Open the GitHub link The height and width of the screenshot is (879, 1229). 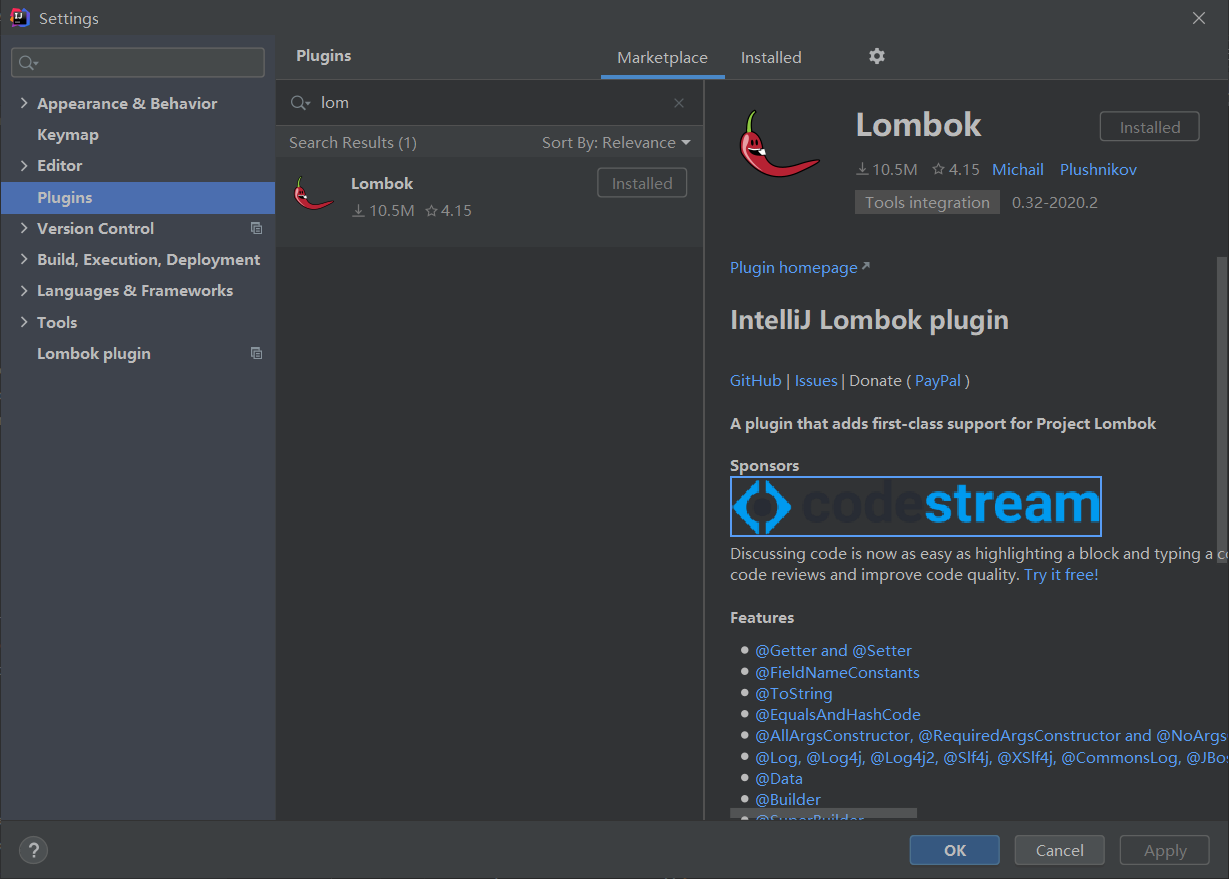[756, 380]
